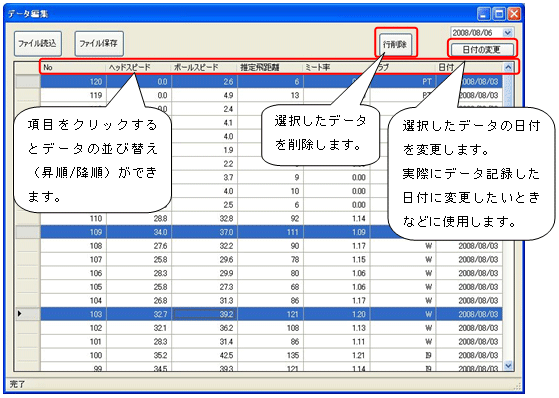559x398 pixels.
Task: Click head speed cell "32.7"
Action: coord(139,314)
